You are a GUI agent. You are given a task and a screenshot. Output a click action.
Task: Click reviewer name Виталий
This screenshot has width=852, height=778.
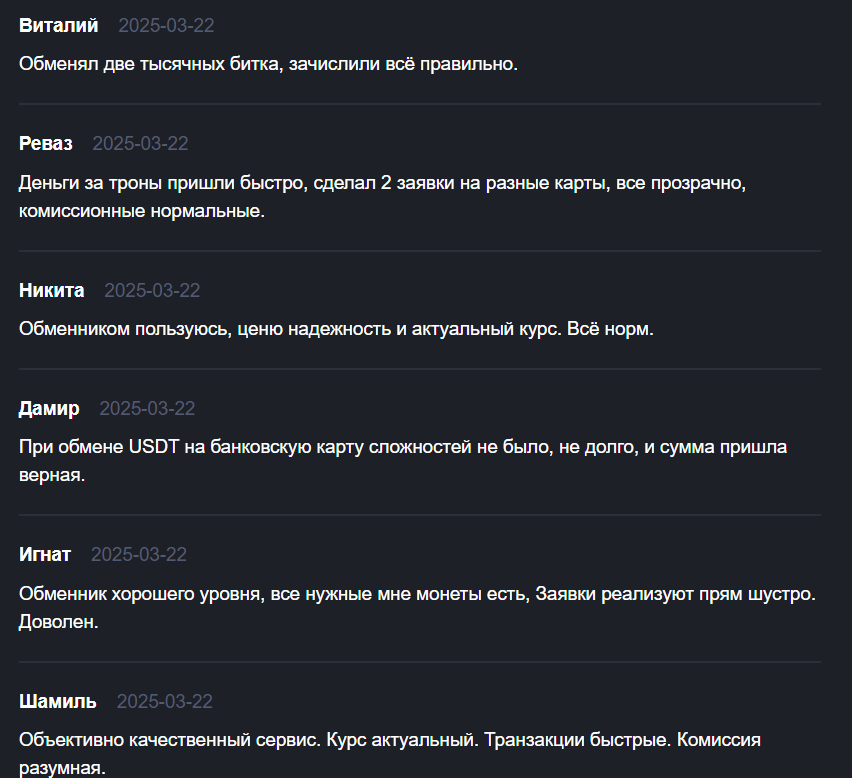[x=59, y=26]
